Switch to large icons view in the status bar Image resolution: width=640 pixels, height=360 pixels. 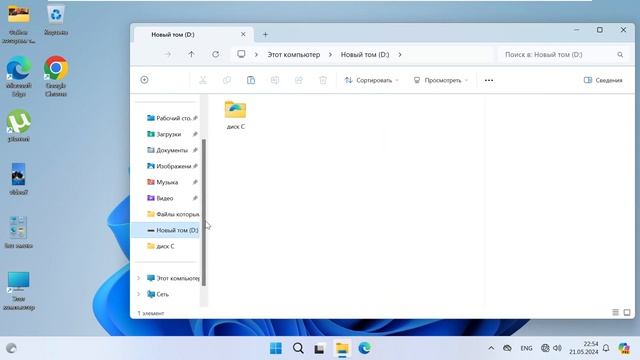(627, 313)
